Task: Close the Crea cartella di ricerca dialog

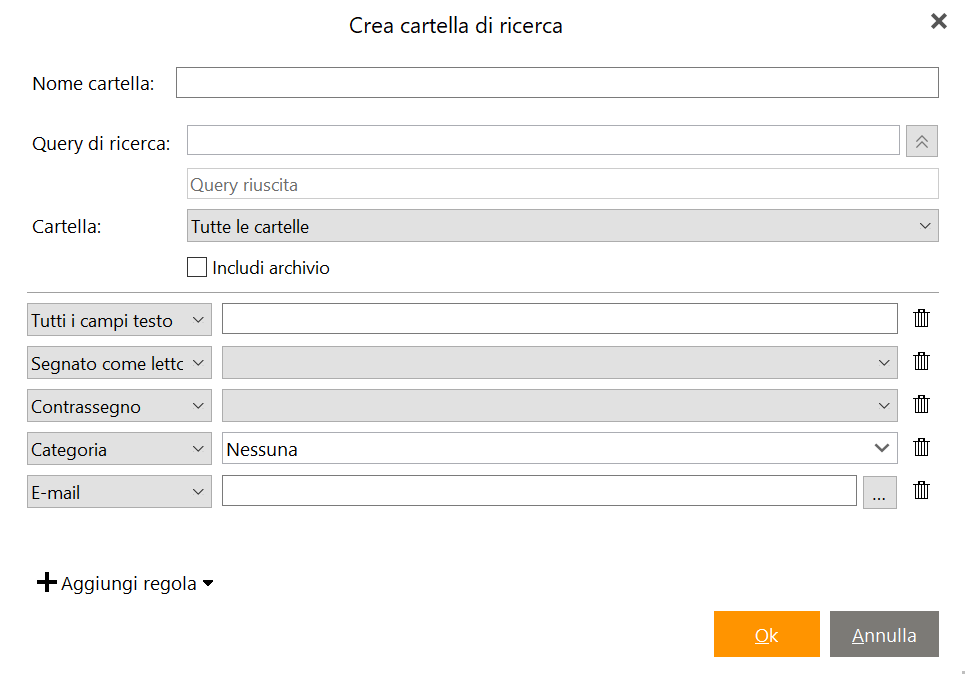Action: tap(938, 22)
